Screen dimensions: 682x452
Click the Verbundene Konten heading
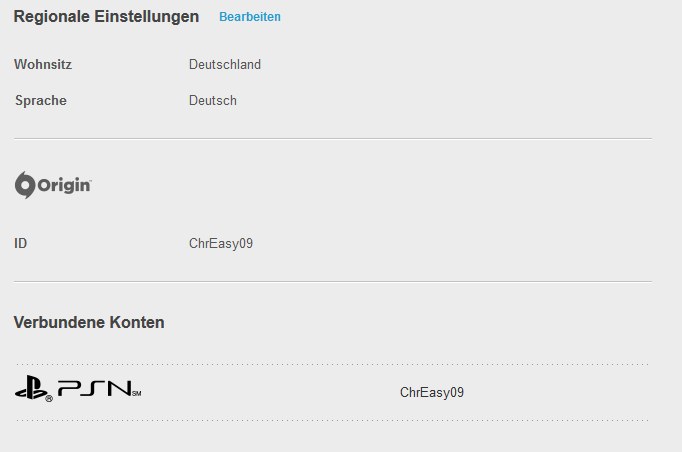pos(89,323)
